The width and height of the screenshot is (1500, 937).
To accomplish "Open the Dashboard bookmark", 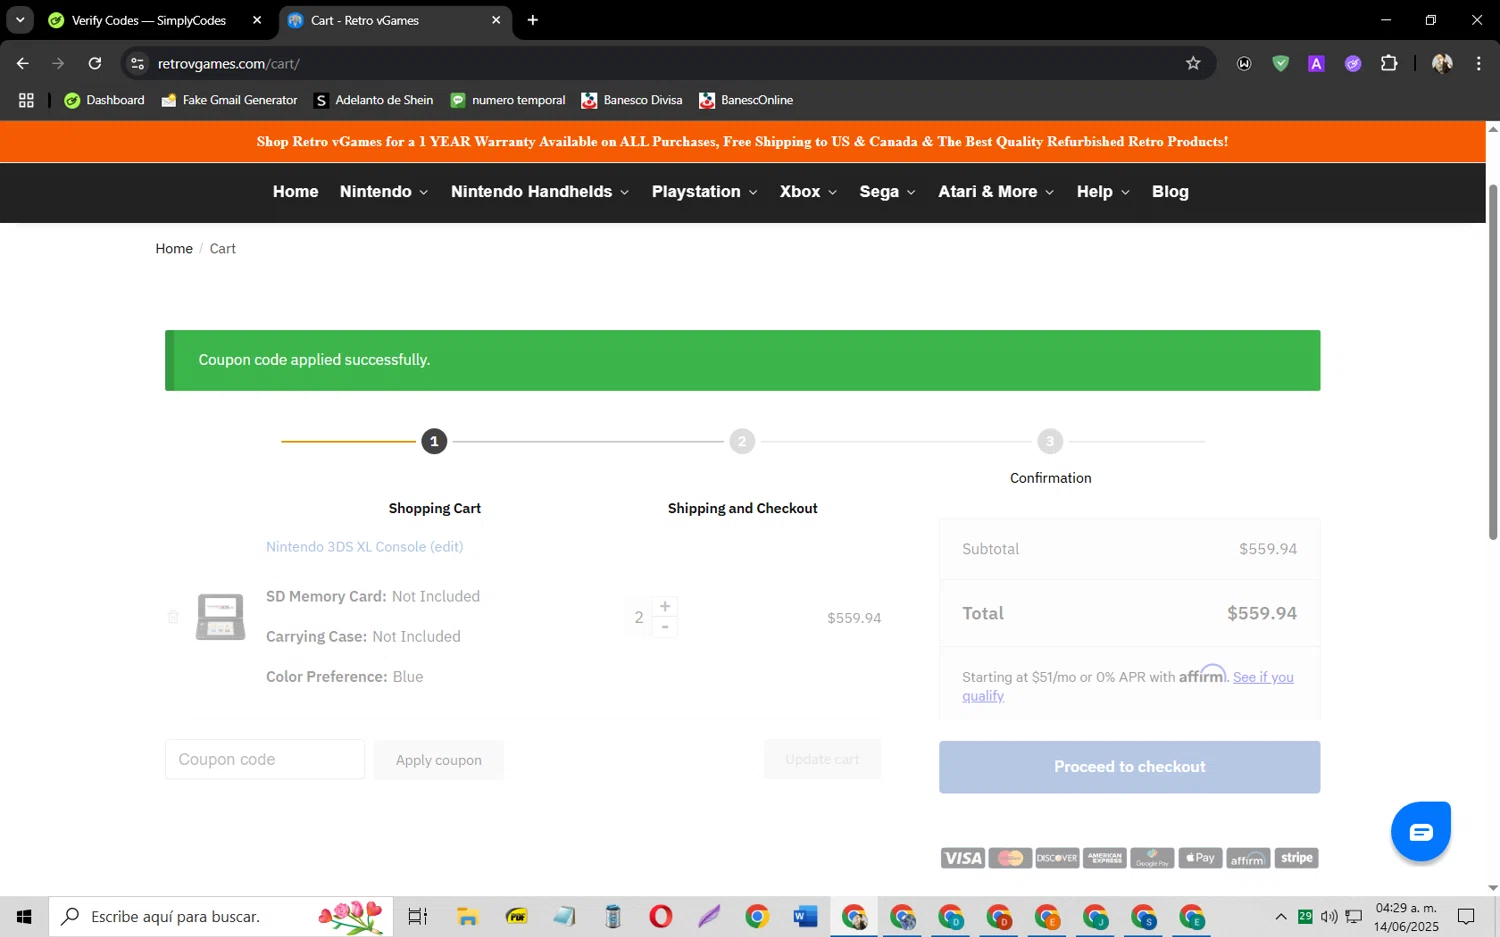I will coord(105,100).
